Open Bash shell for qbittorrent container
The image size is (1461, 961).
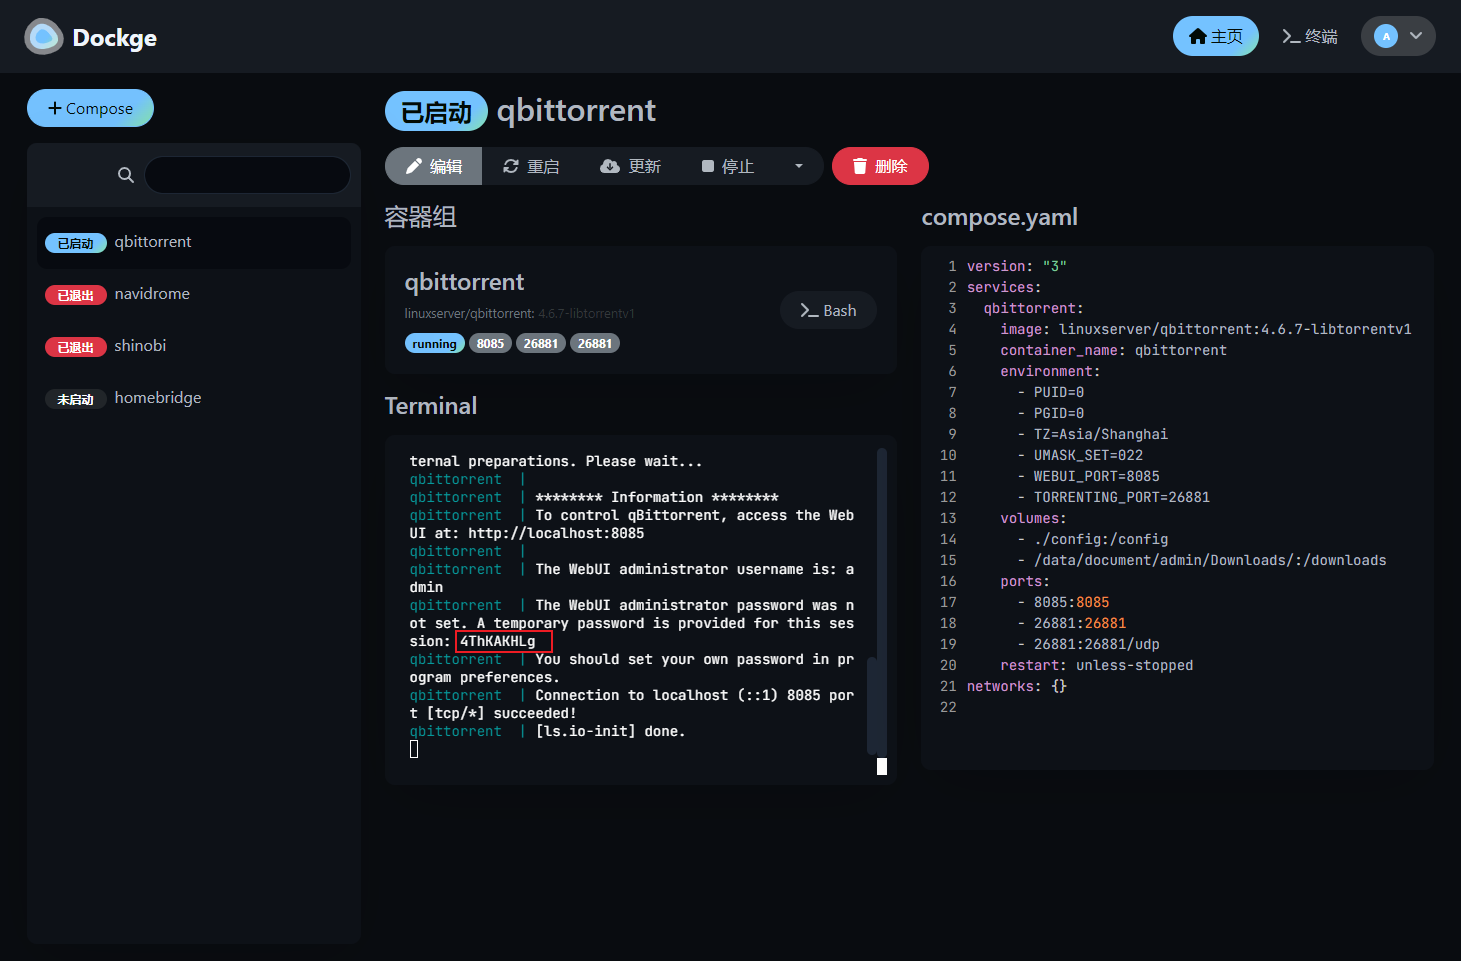[828, 310]
